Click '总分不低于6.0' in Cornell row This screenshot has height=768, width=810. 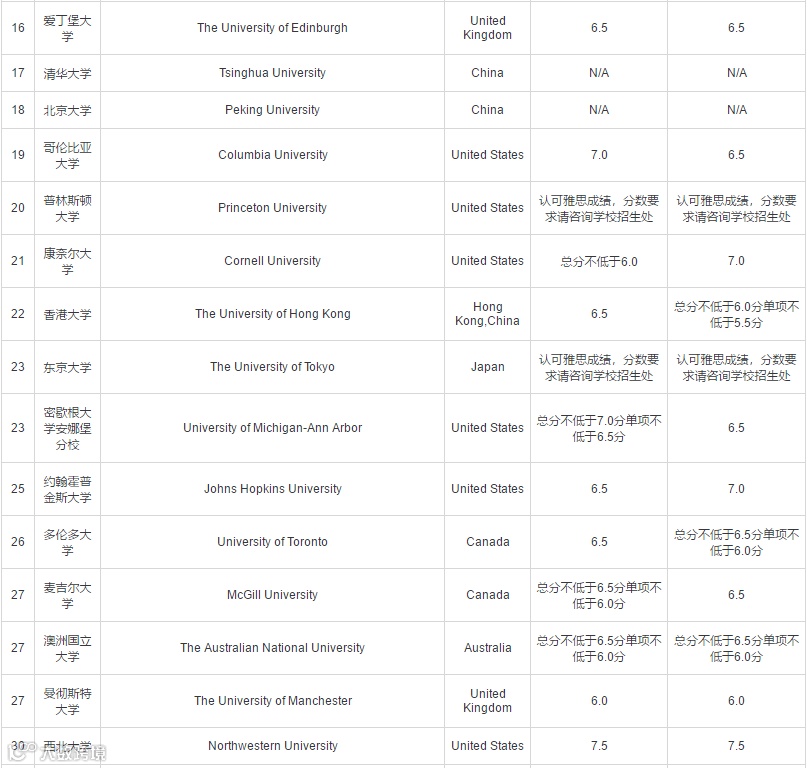599,262
